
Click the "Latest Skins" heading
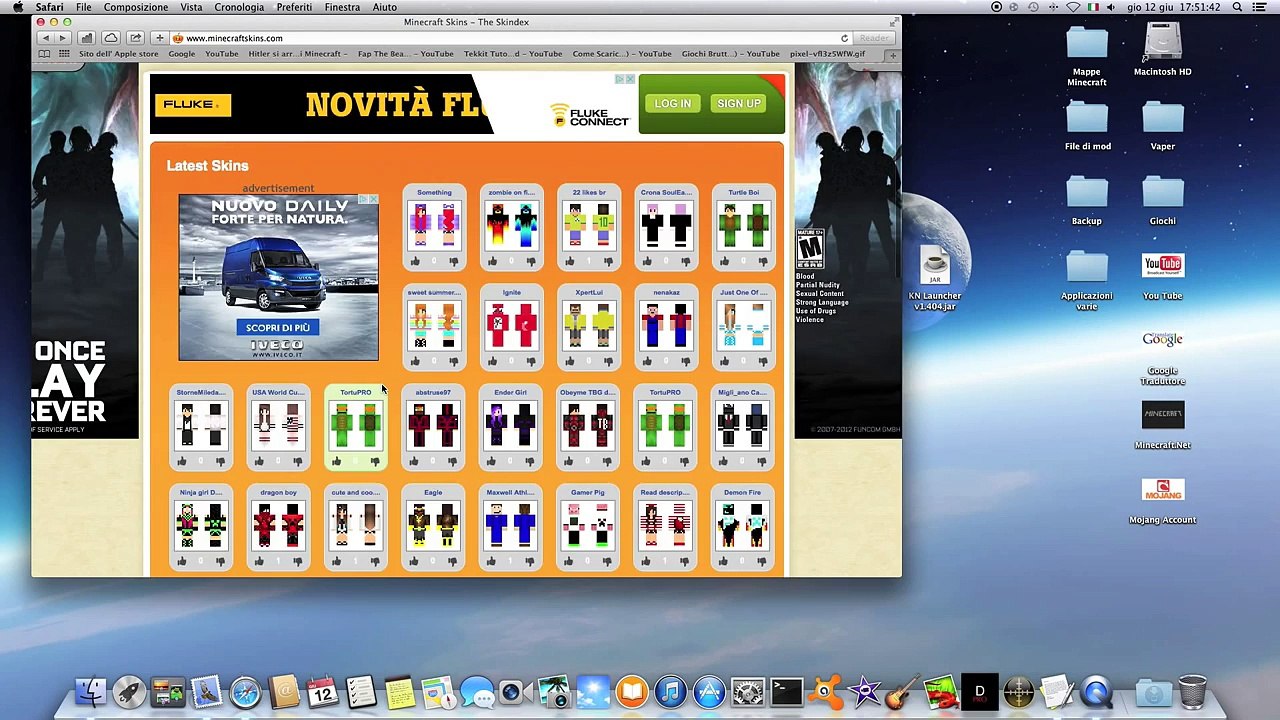pyautogui.click(x=207, y=166)
